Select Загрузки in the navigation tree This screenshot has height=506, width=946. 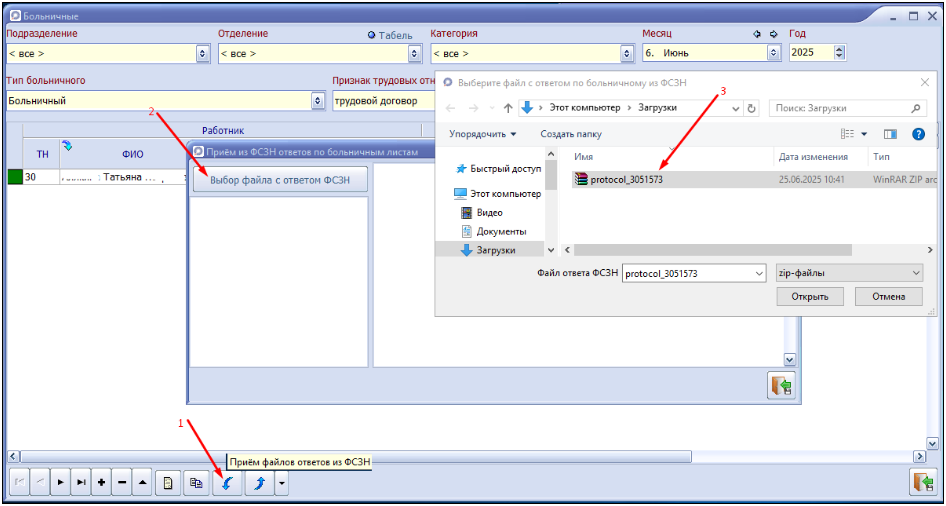click(x=495, y=251)
